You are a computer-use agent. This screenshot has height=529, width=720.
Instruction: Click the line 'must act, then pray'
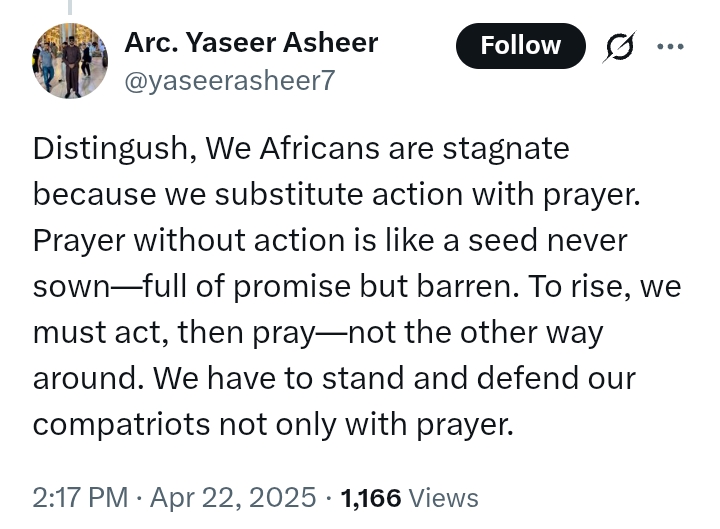pyautogui.click(x=318, y=332)
